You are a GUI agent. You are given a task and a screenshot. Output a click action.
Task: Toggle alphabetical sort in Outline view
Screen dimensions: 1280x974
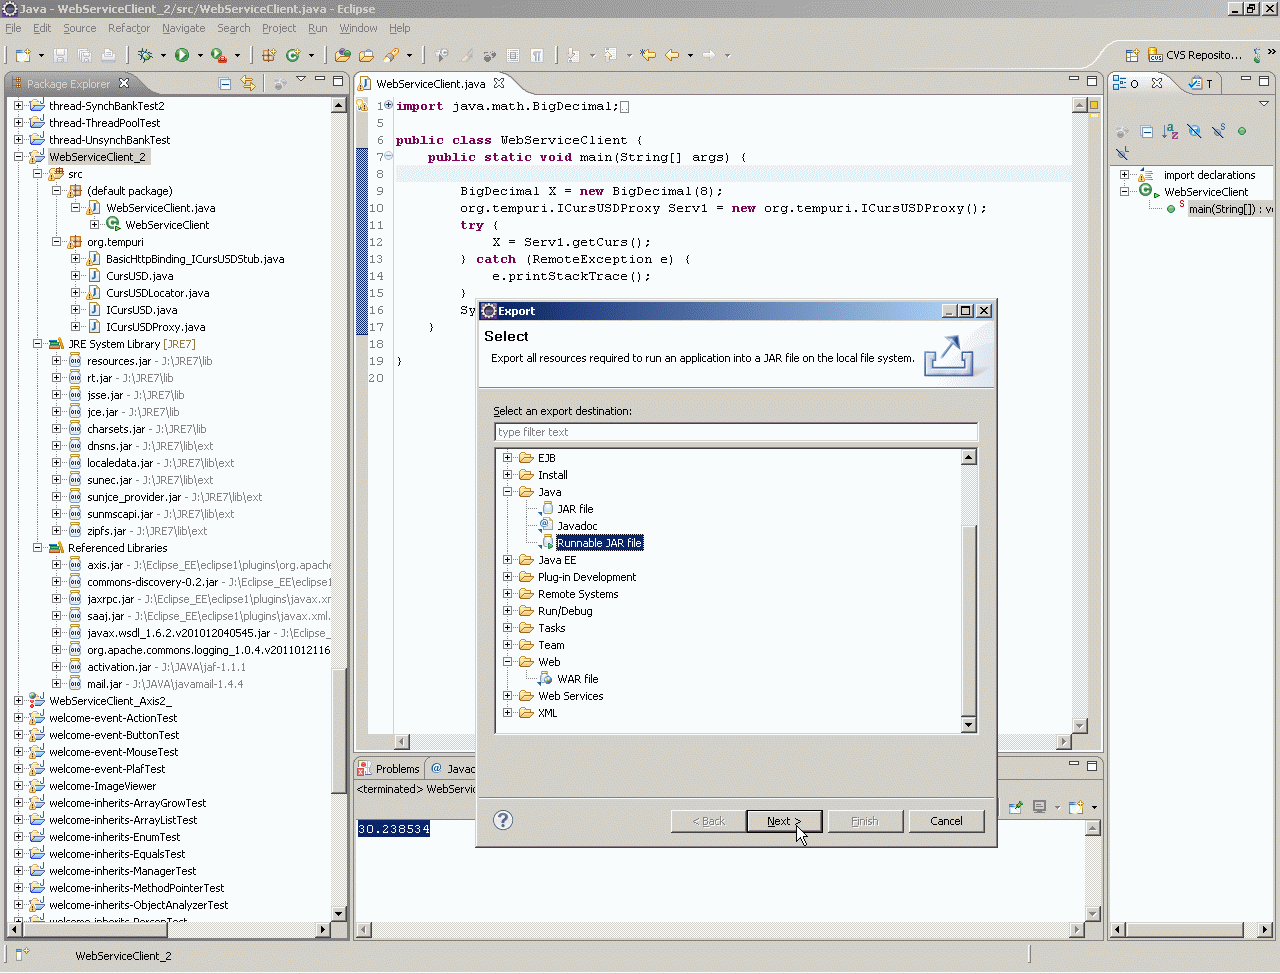coord(1170,132)
